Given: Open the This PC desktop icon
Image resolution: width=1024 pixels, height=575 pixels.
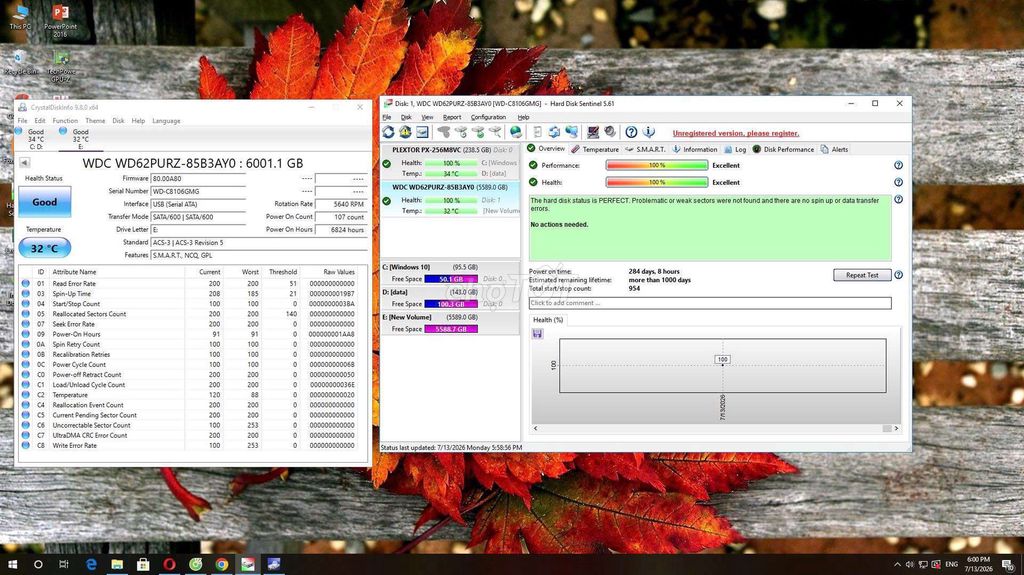Looking at the screenshot, I should pyautogui.click(x=20, y=17).
